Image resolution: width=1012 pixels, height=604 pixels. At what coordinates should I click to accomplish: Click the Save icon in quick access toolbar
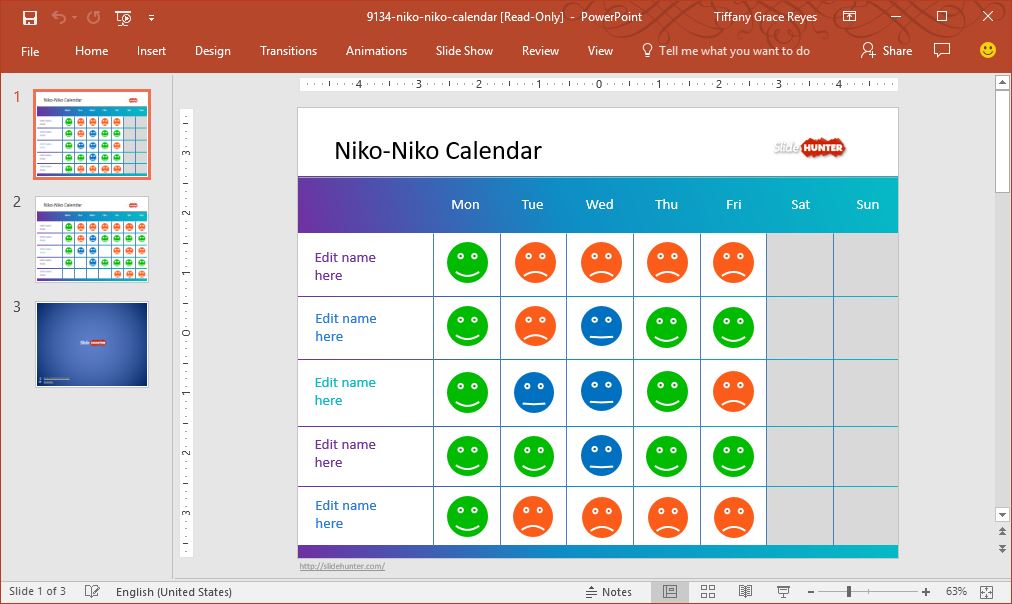tap(30, 18)
